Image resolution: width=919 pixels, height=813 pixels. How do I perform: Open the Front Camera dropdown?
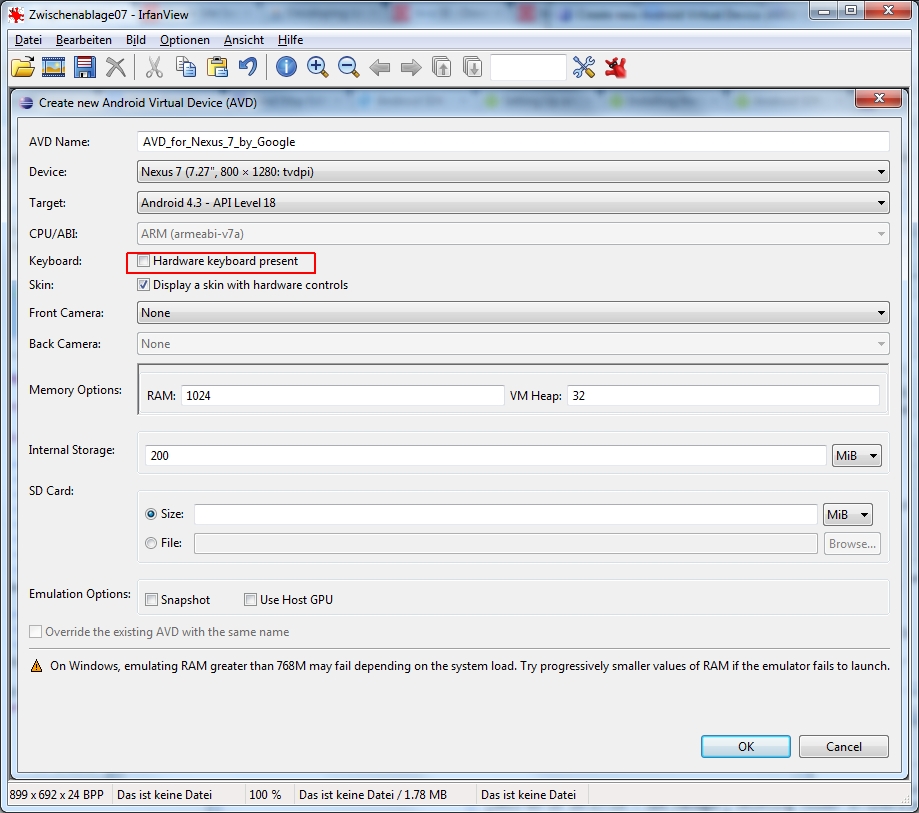click(513, 313)
